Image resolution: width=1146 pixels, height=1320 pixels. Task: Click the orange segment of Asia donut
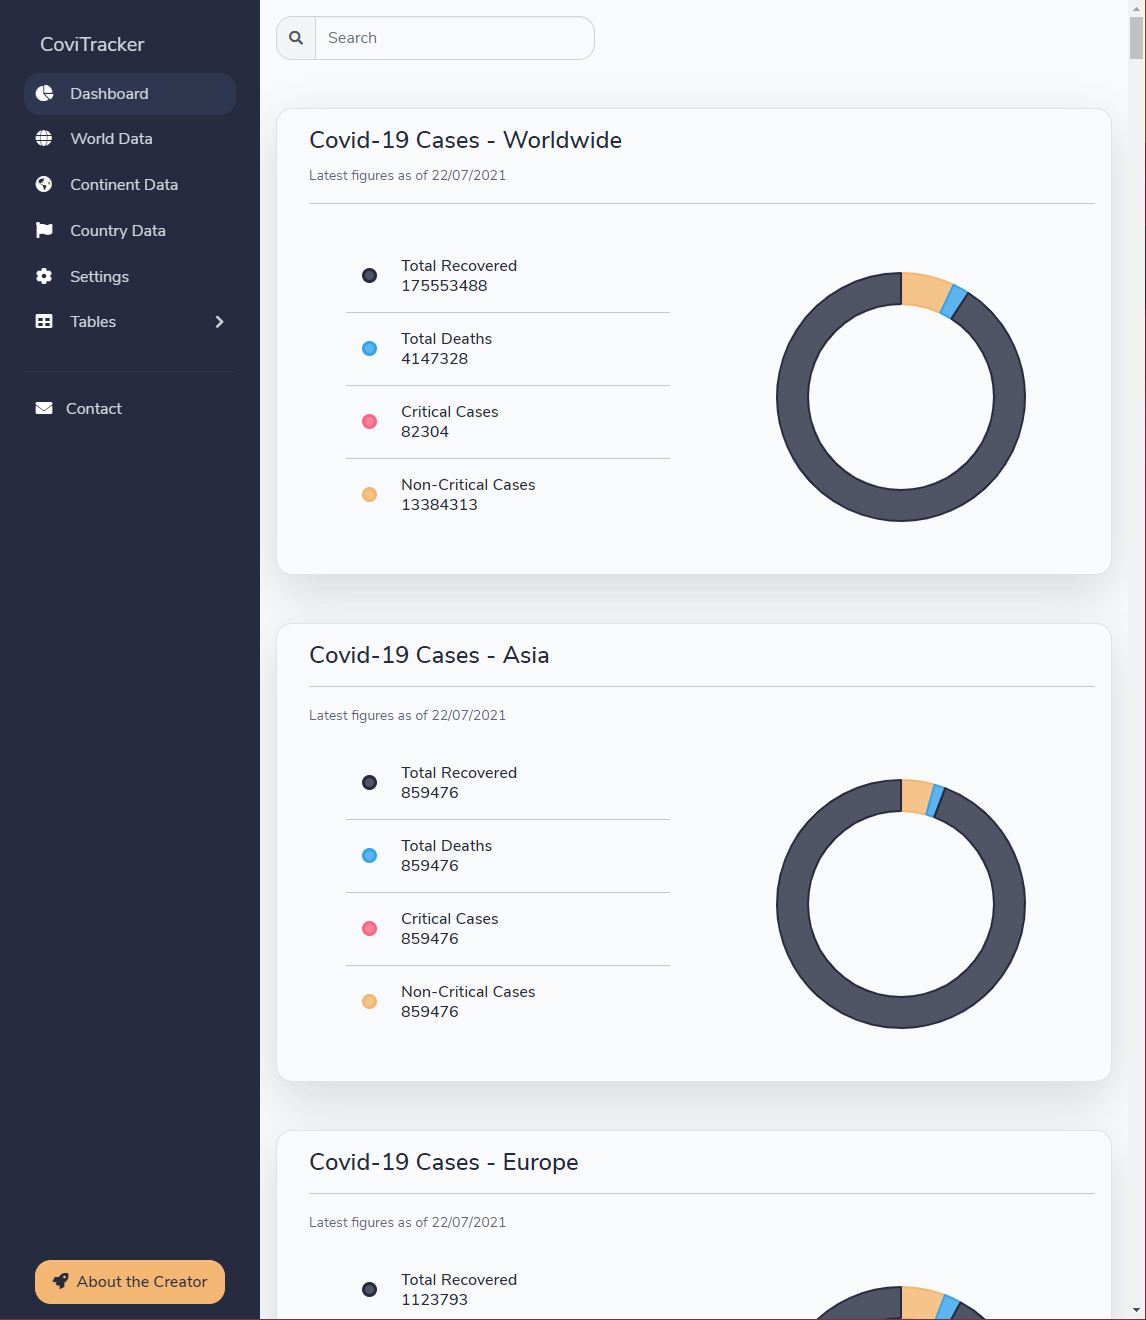916,796
